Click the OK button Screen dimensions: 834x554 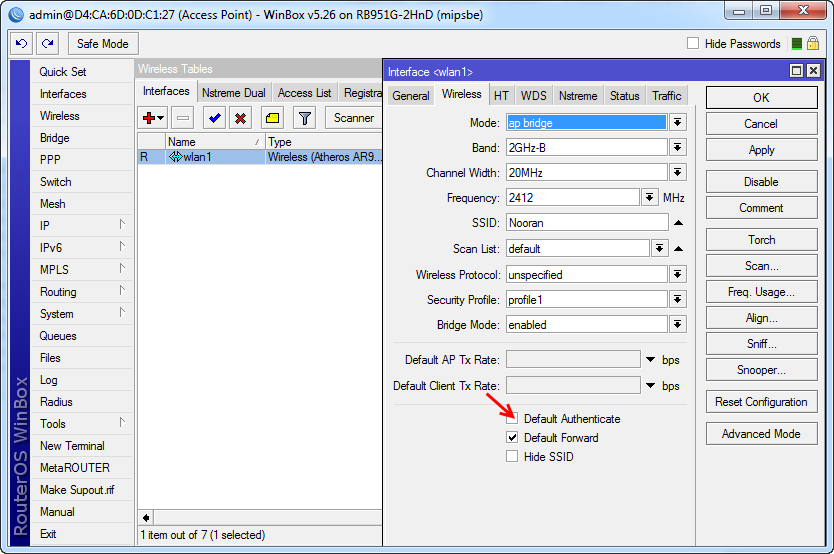click(761, 97)
